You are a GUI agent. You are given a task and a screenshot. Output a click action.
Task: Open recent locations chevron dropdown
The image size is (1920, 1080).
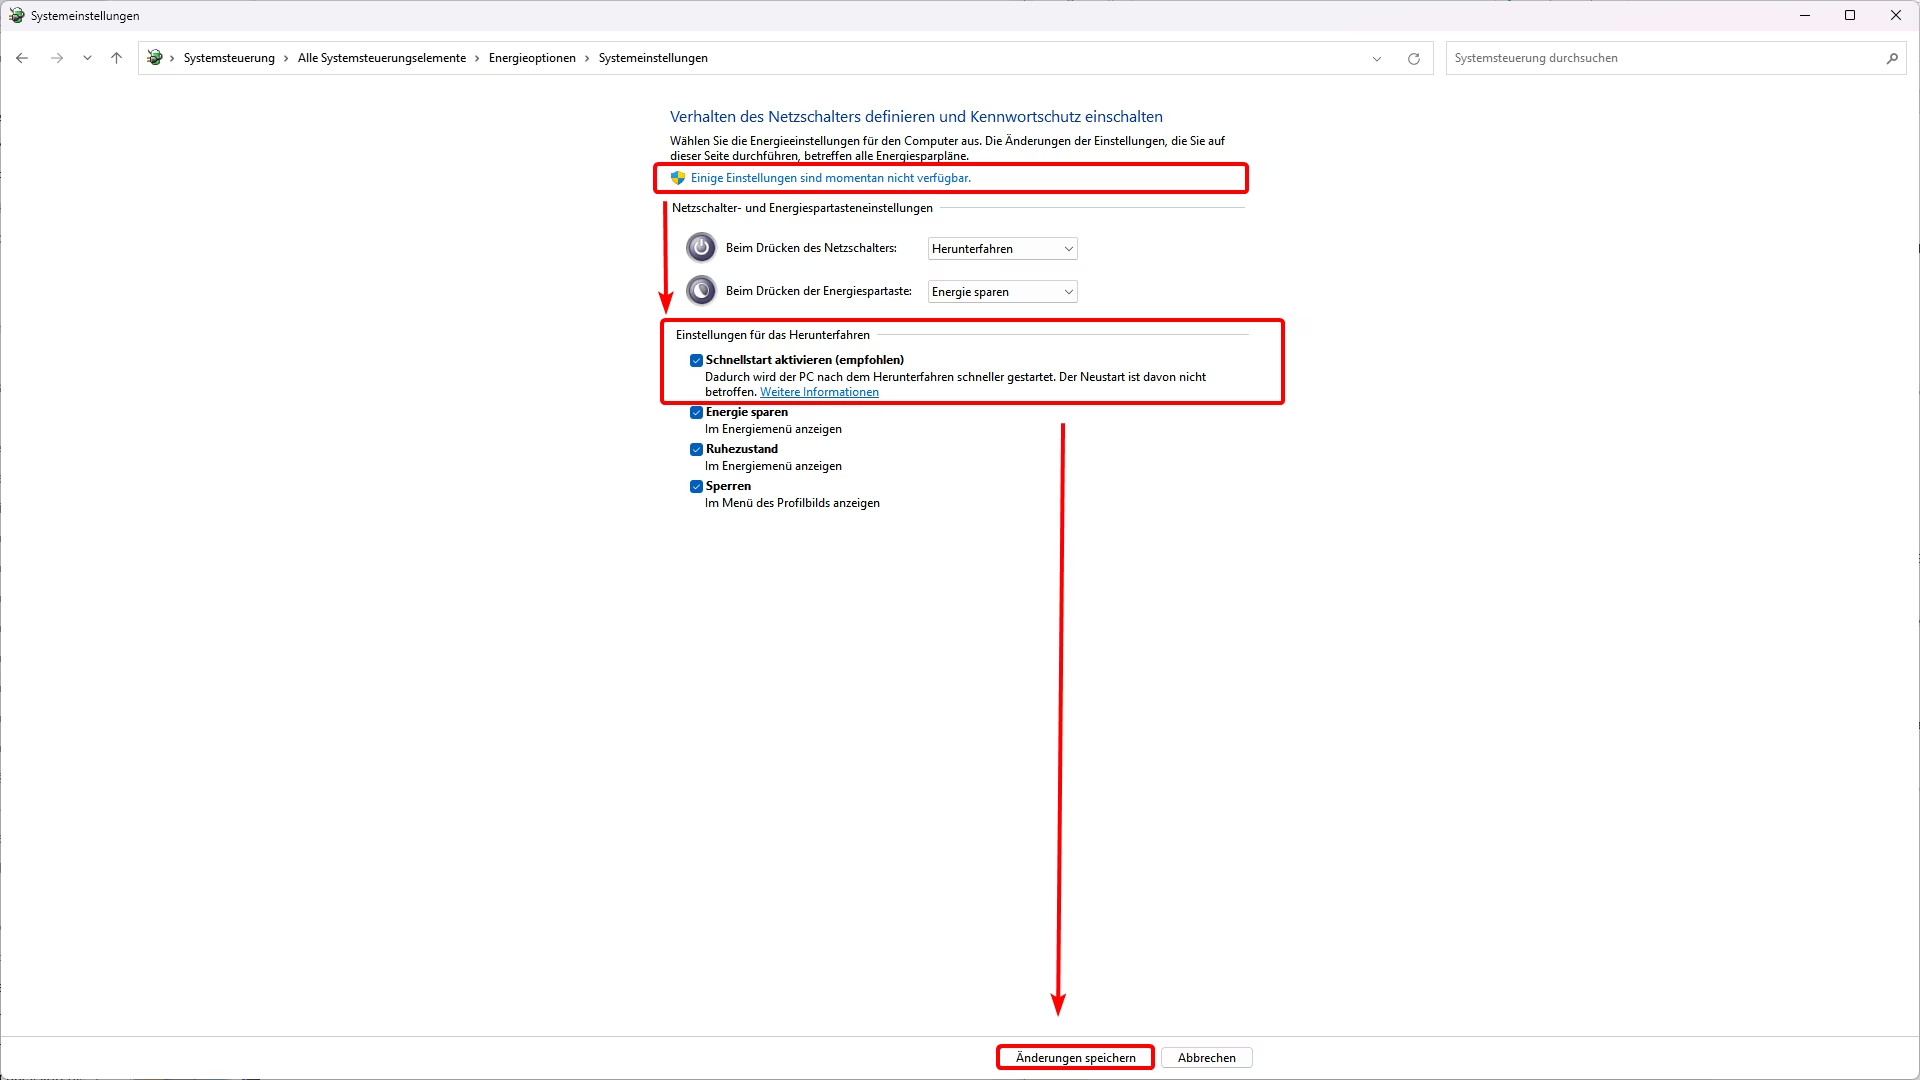(87, 58)
